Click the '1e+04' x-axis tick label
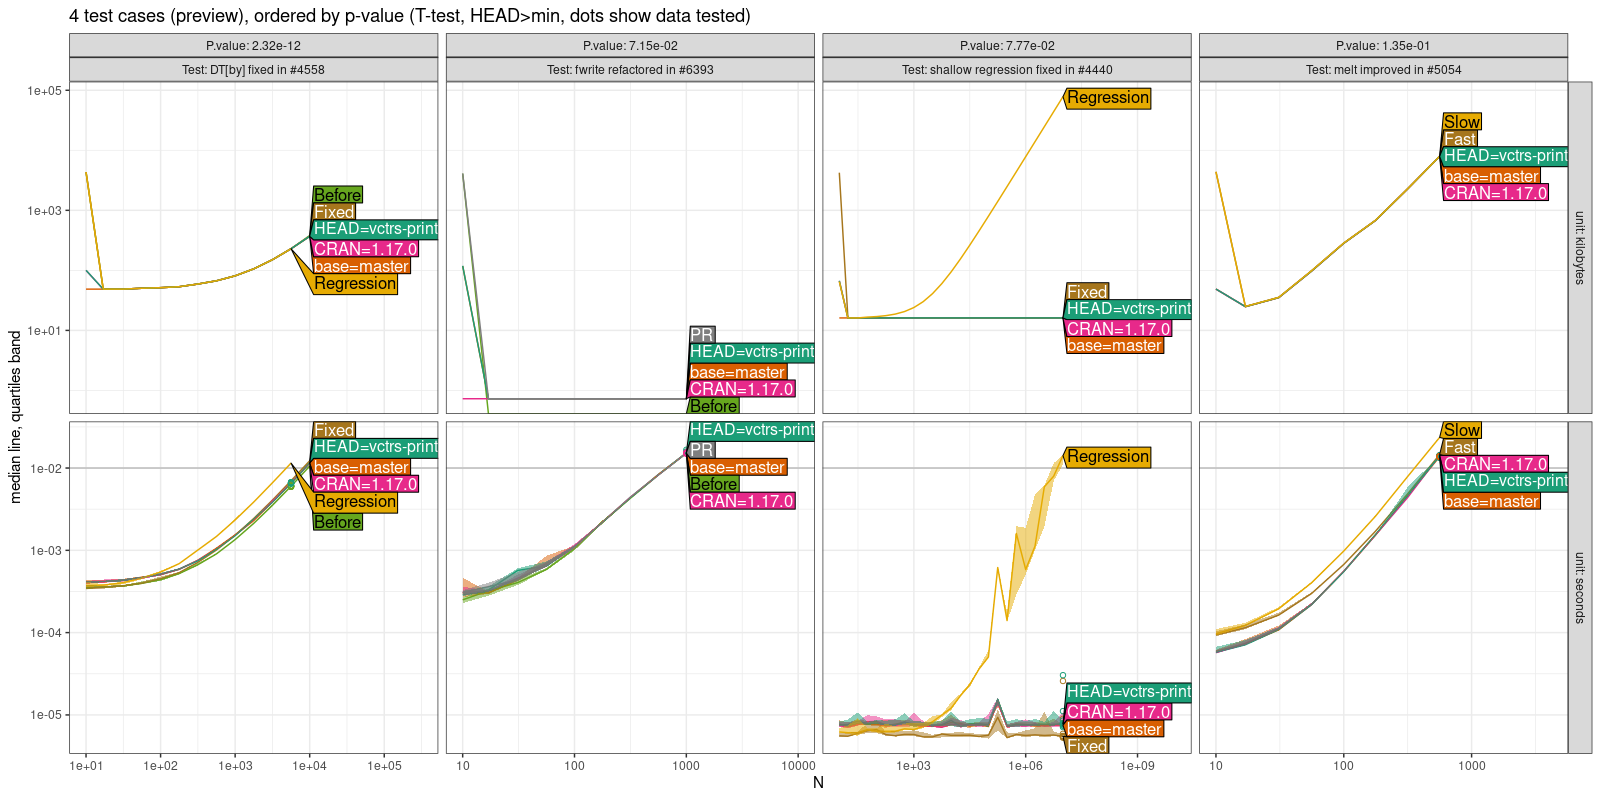This screenshot has width=1600, height=800. pos(310,766)
